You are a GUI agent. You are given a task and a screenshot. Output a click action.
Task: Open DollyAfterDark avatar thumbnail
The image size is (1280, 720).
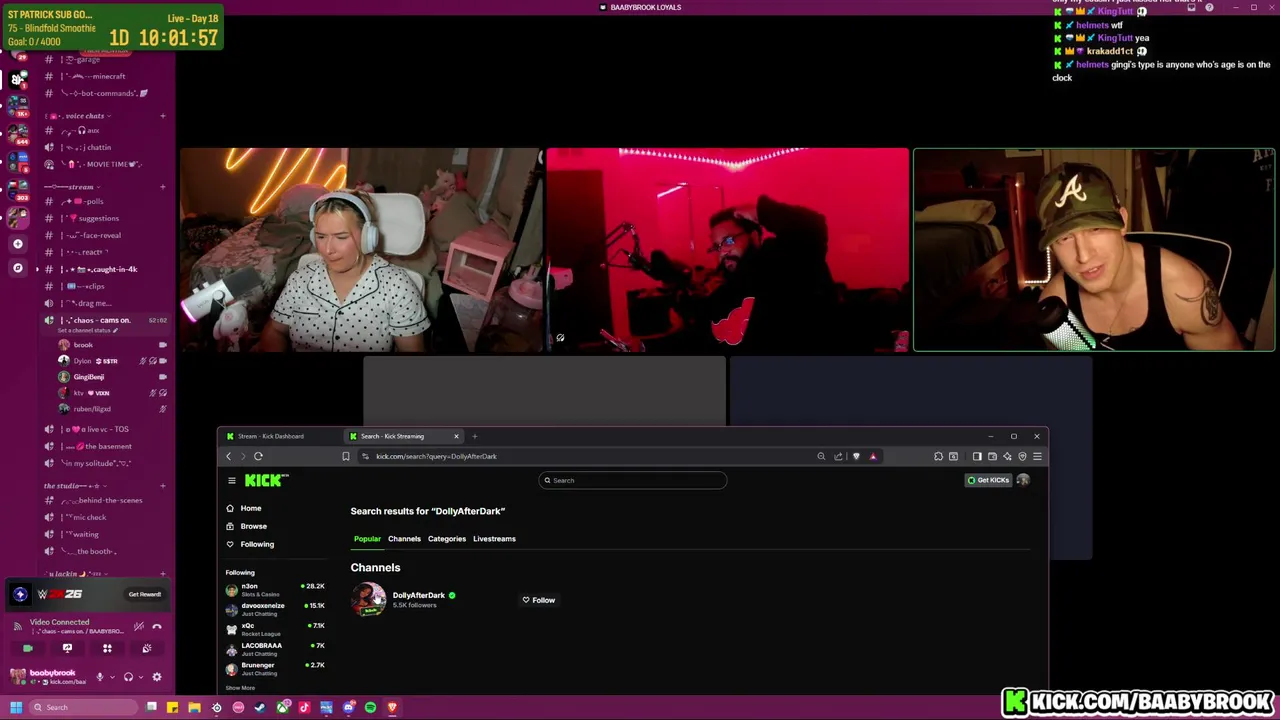coord(368,600)
